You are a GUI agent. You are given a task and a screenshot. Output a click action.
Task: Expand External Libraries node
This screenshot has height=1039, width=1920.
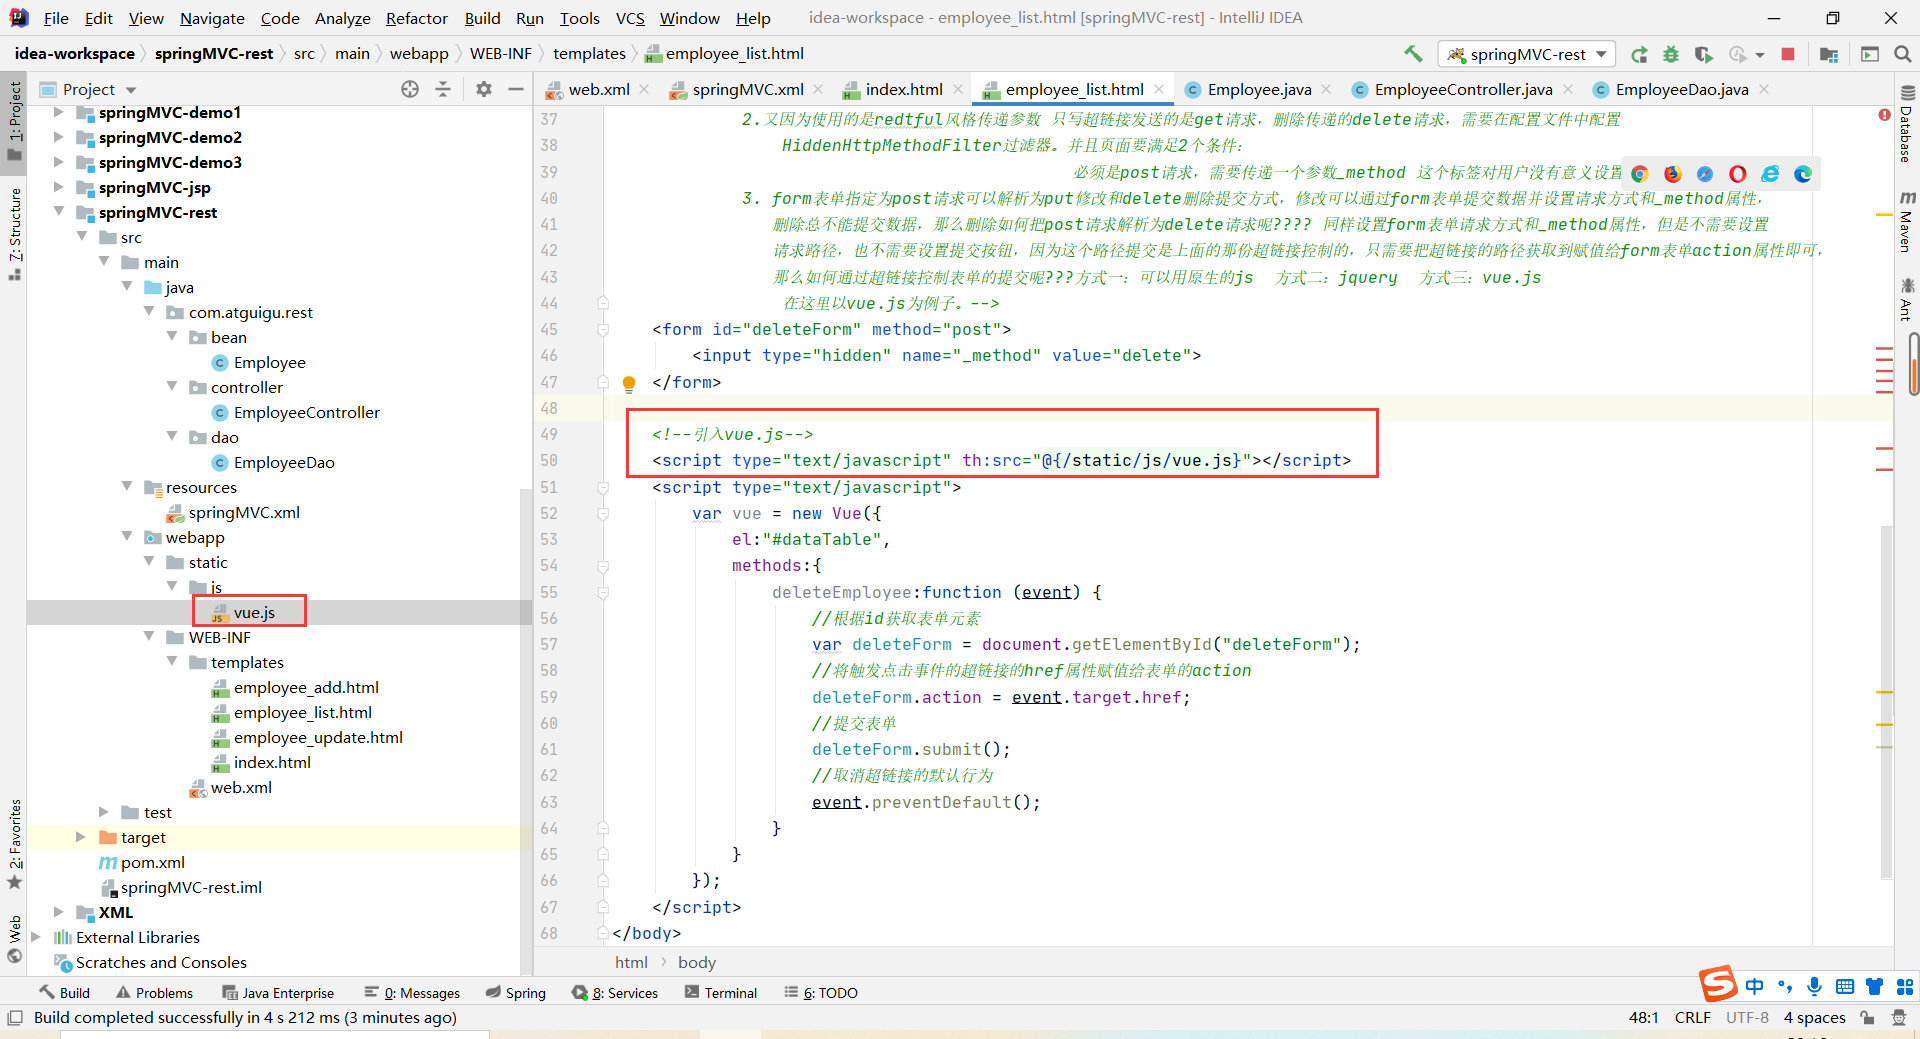[36, 937]
